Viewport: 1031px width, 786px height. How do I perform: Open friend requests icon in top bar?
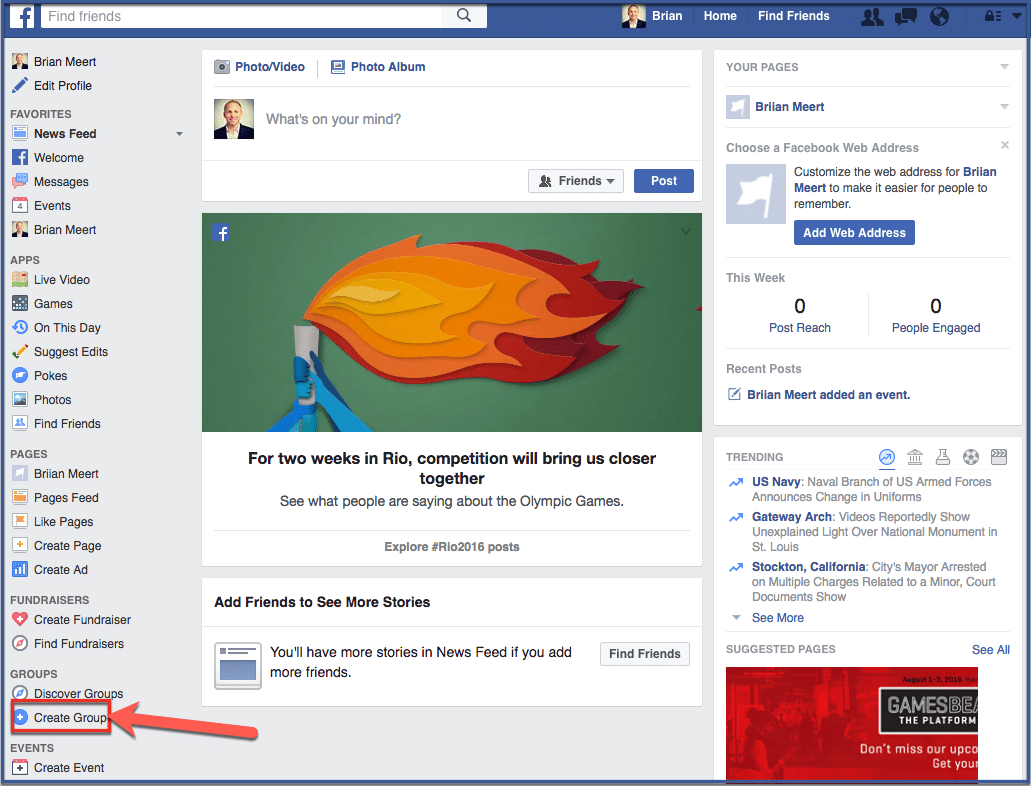pos(873,16)
